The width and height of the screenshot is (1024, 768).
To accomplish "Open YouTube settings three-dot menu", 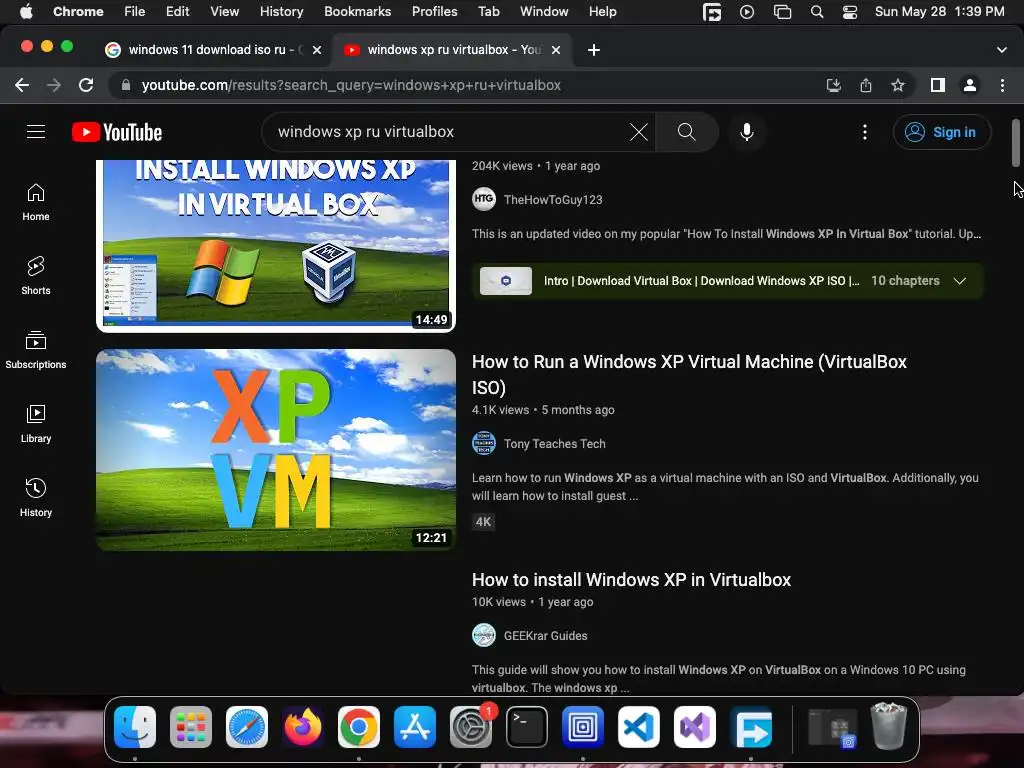I will coord(865,132).
